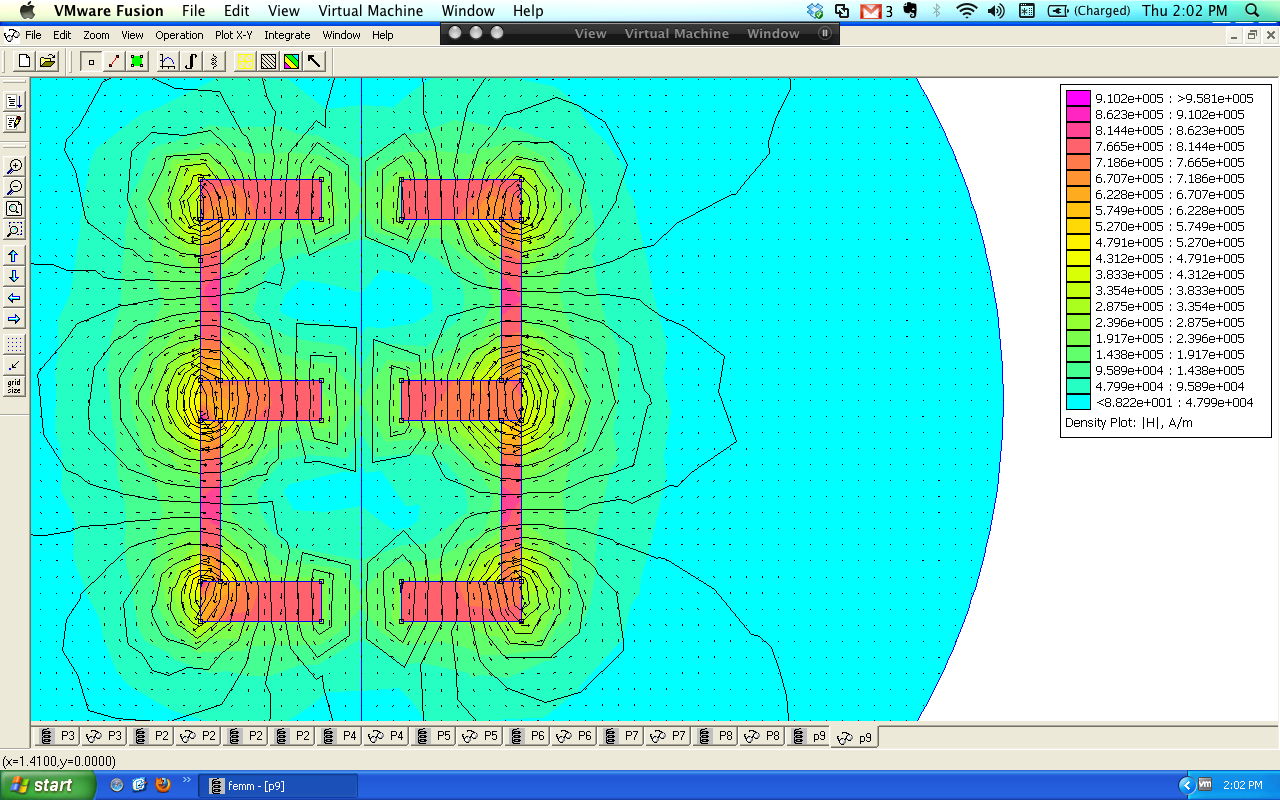Click the Gmail notifier icon in menu bar
The image size is (1280, 800).
[871, 11]
